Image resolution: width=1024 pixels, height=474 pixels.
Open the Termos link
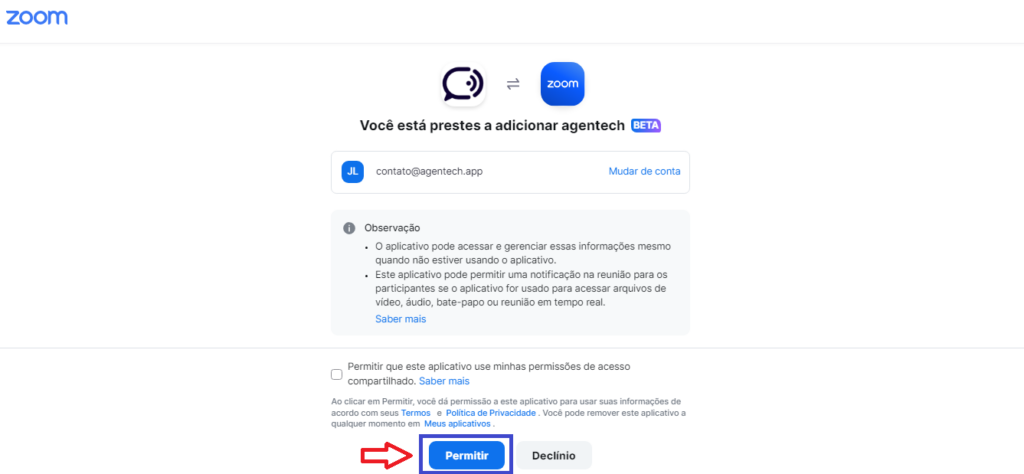415,413
